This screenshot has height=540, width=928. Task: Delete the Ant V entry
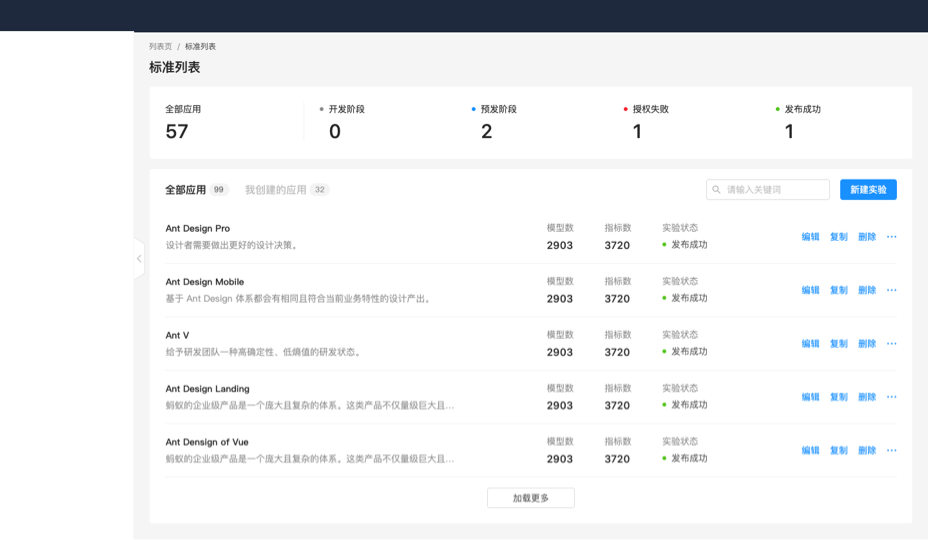pyautogui.click(x=867, y=343)
